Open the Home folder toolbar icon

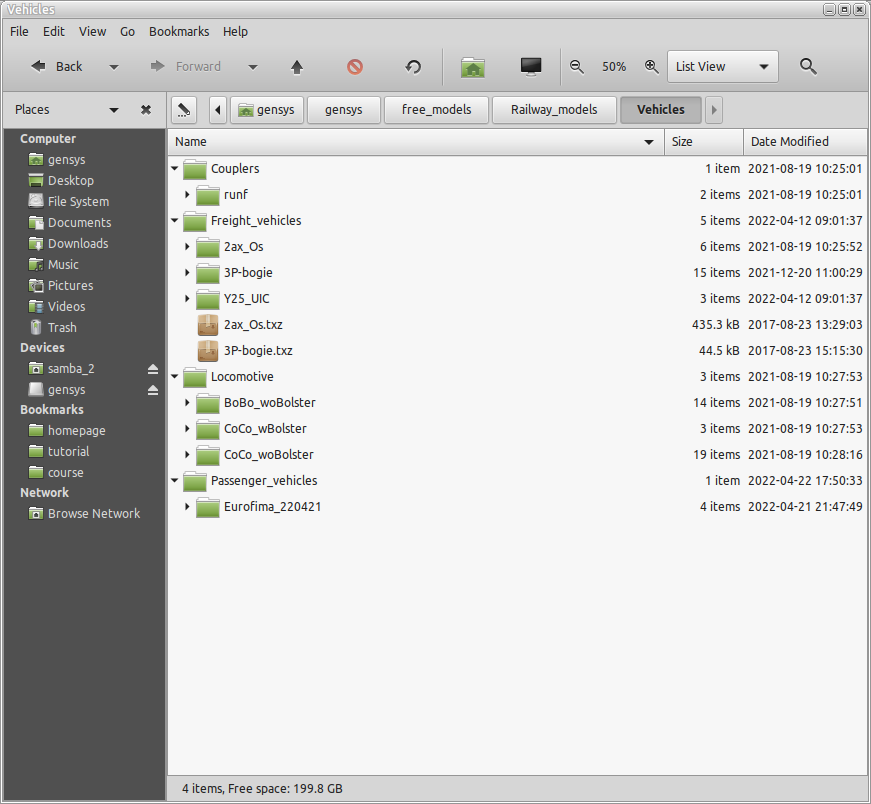point(473,67)
